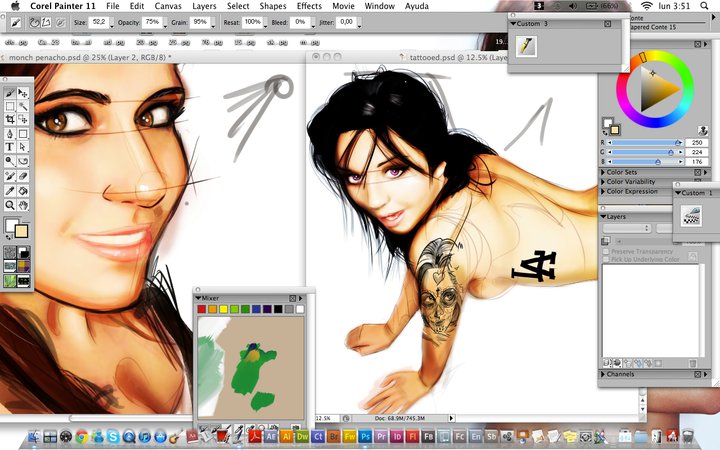Click the trash icon in the Layers panel
The width and height of the screenshot is (720, 450).
pyautogui.click(x=693, y=364)
